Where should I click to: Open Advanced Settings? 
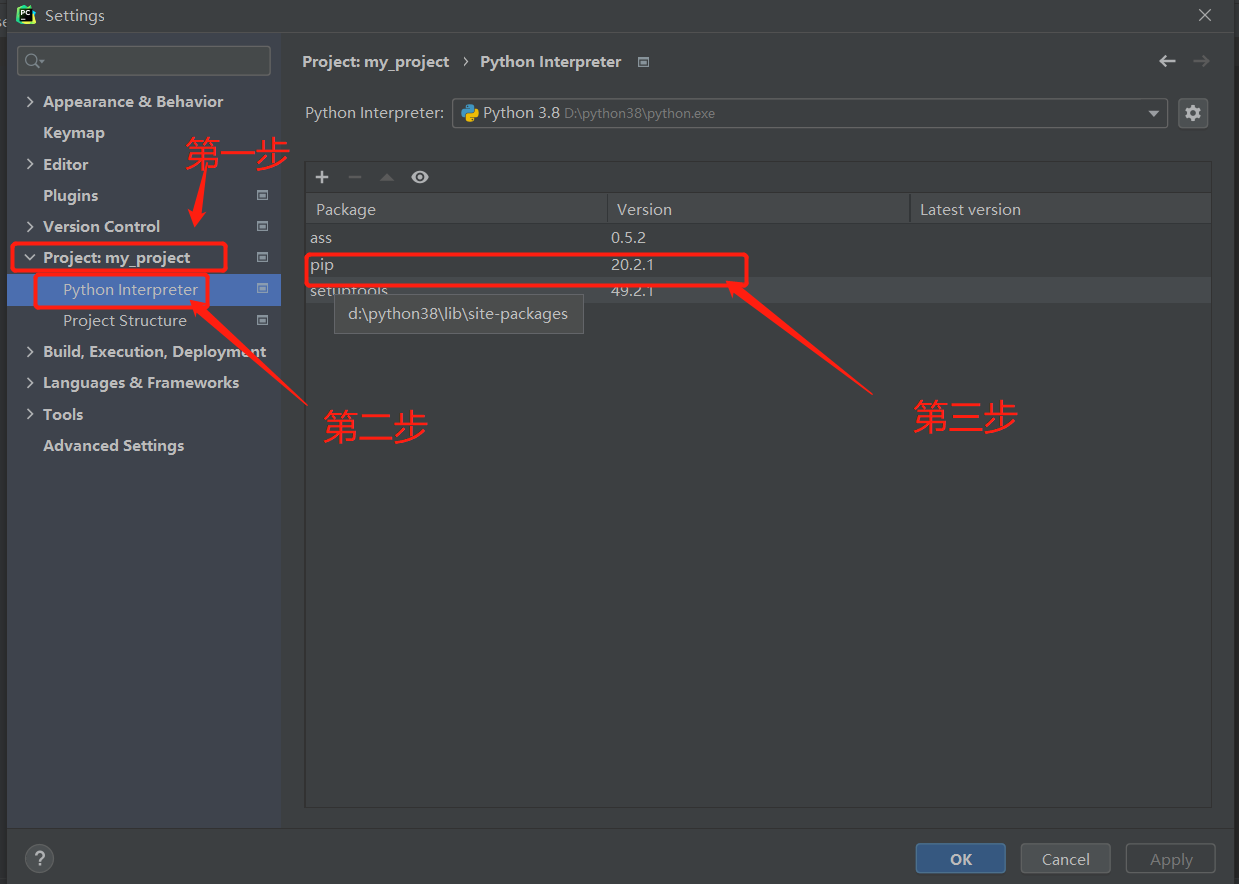[x=114, y=445]
